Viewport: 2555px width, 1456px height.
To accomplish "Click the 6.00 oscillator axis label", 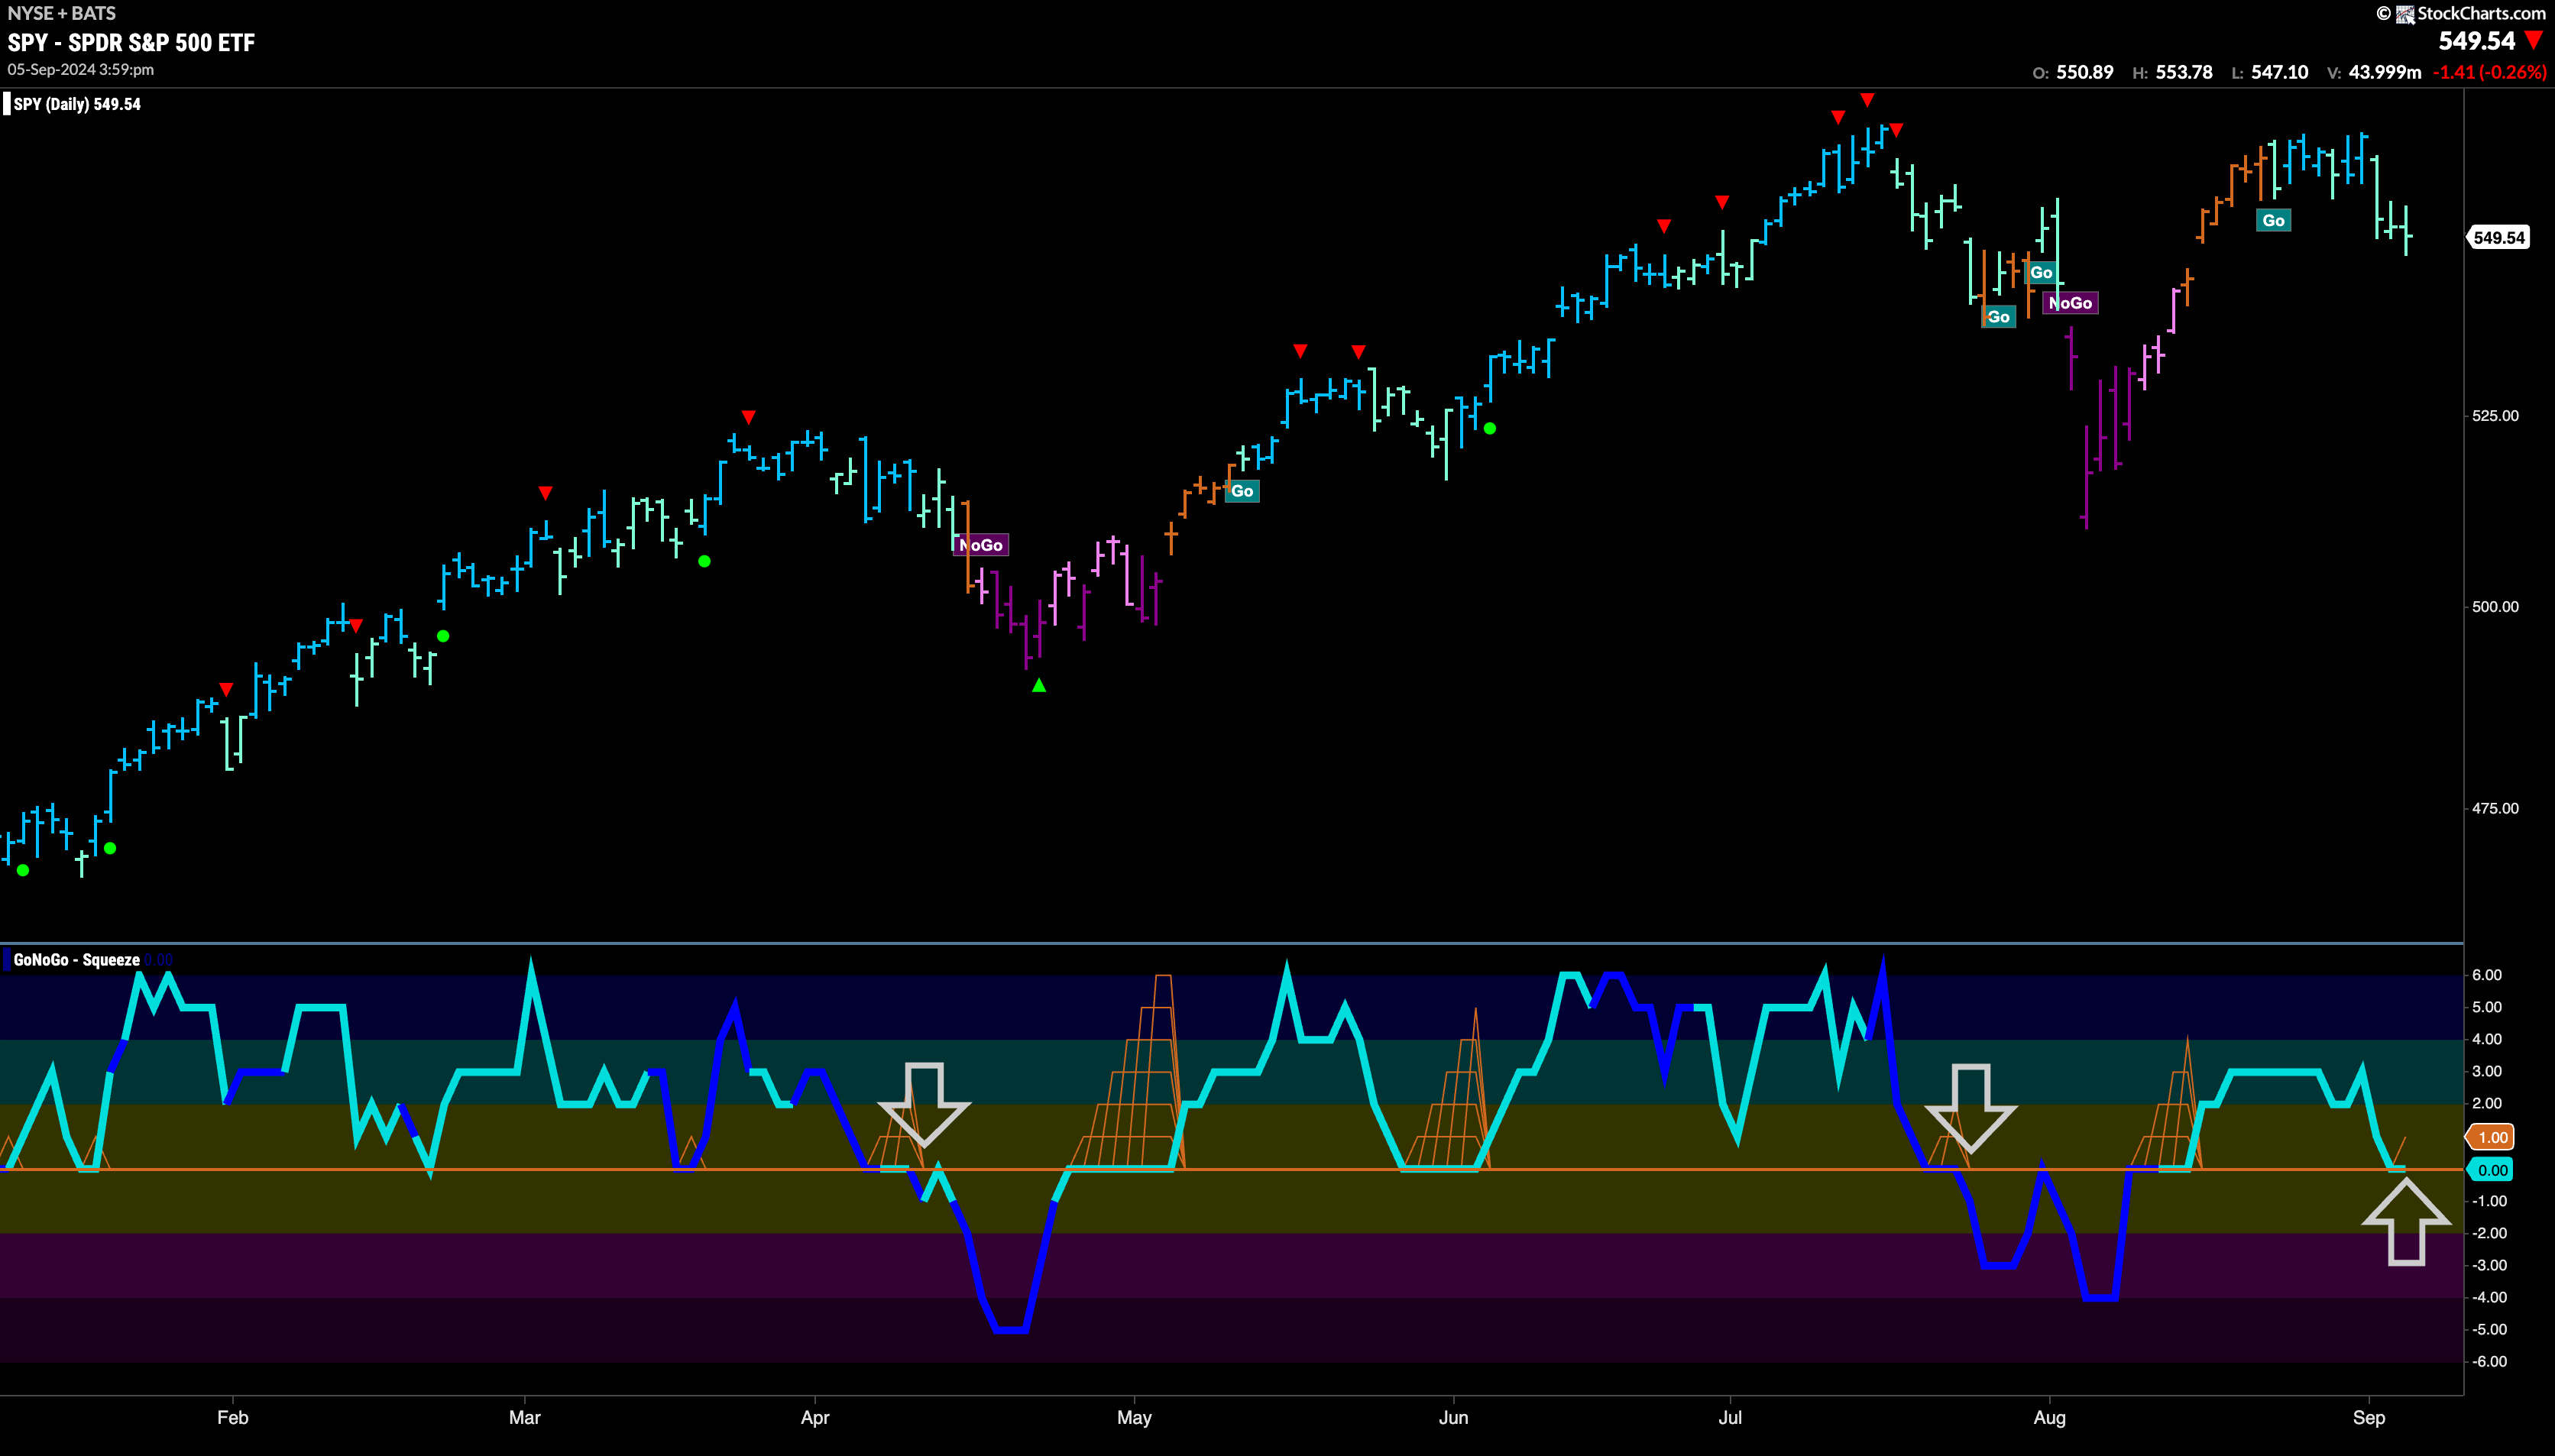I will (x=2487, y=975).
